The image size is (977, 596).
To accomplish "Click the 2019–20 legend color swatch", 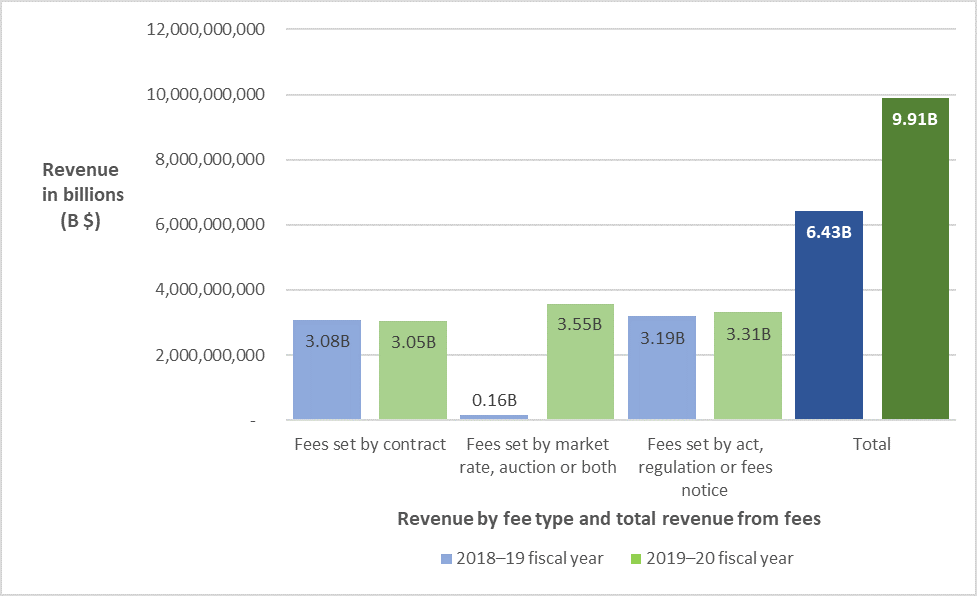I will pos(637,559).
